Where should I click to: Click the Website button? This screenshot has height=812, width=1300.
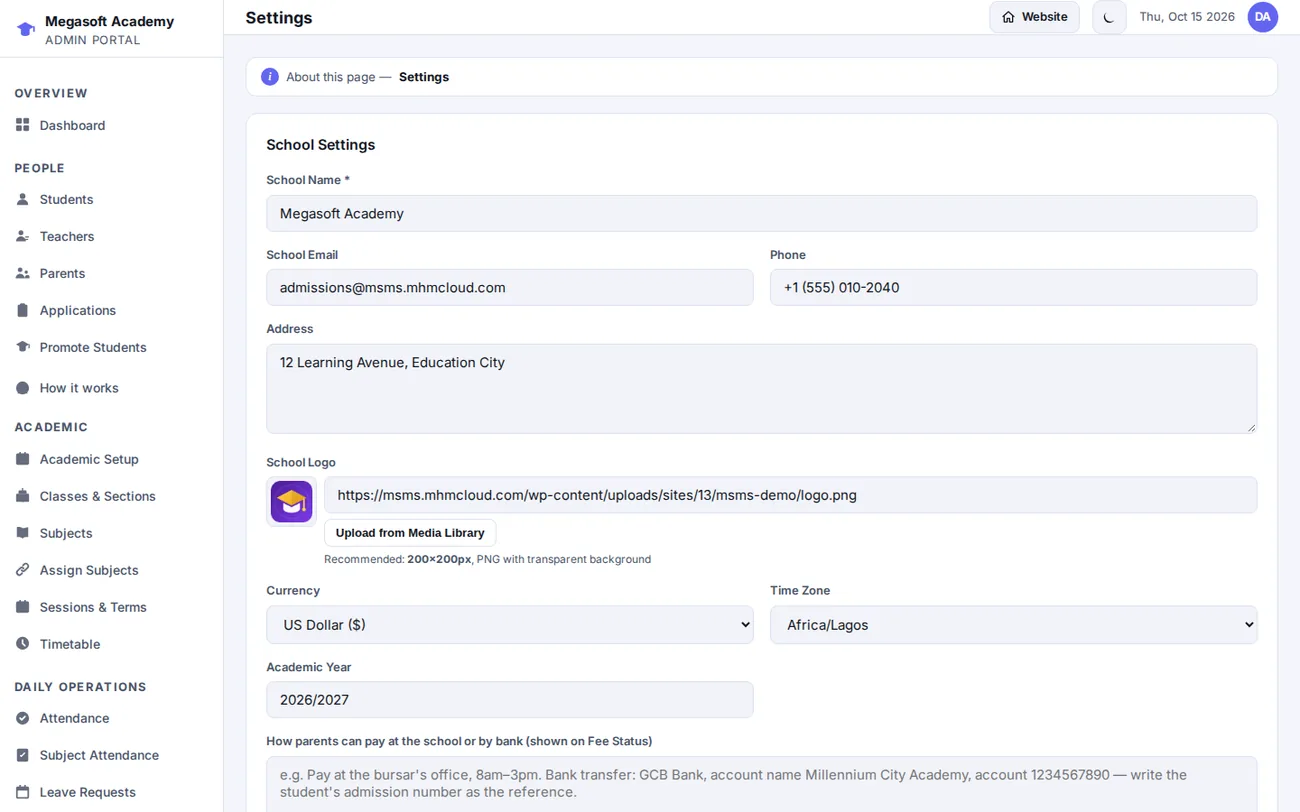click(x=1034, y=17)
